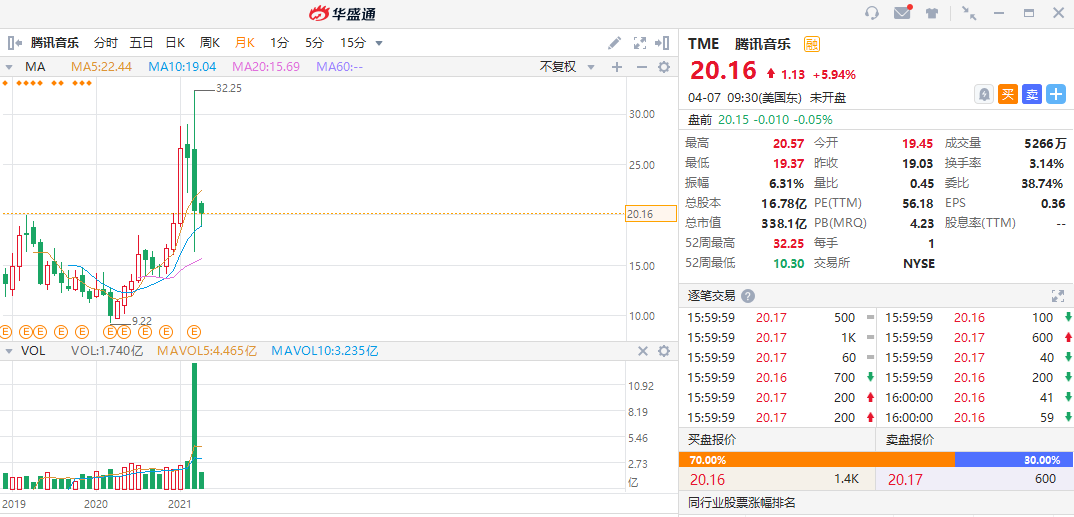Switch to the 日K chart tab
The width and height of the screenshot is (1074, 517).
point(175,42)
